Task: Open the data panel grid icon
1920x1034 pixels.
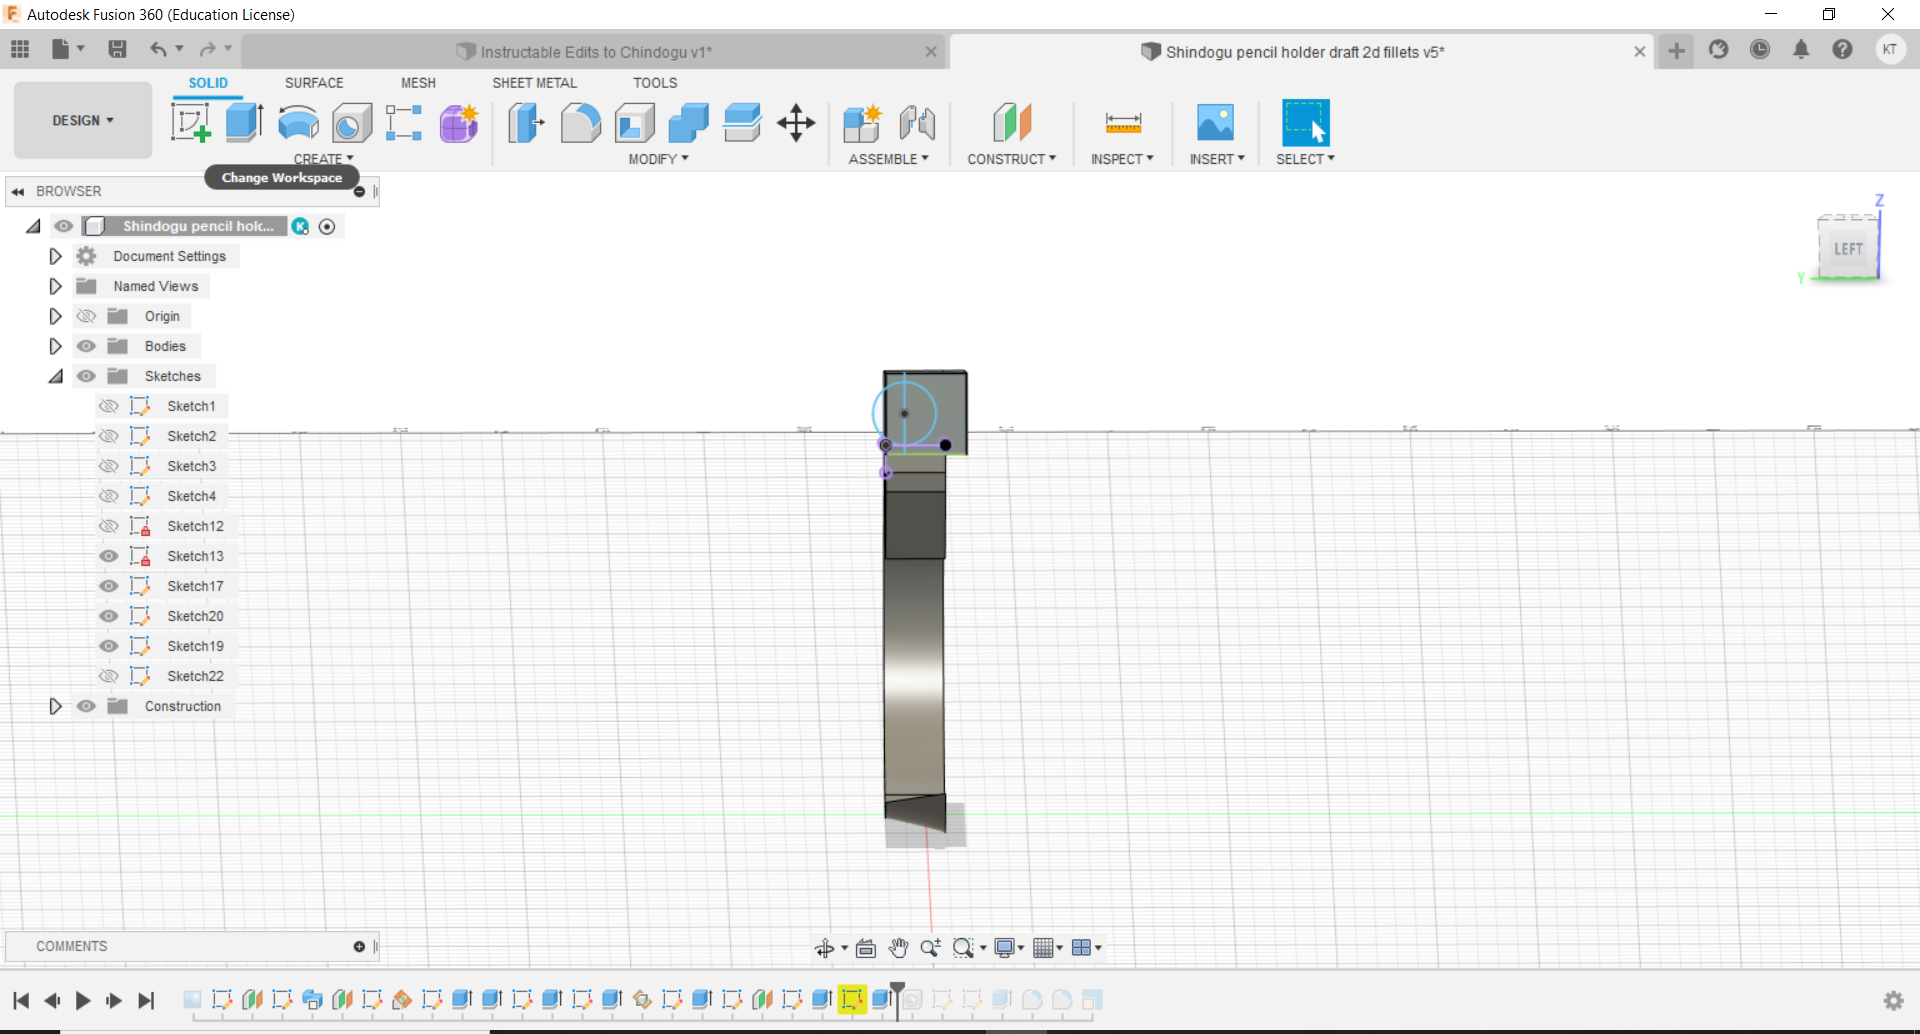Action: 20,49
